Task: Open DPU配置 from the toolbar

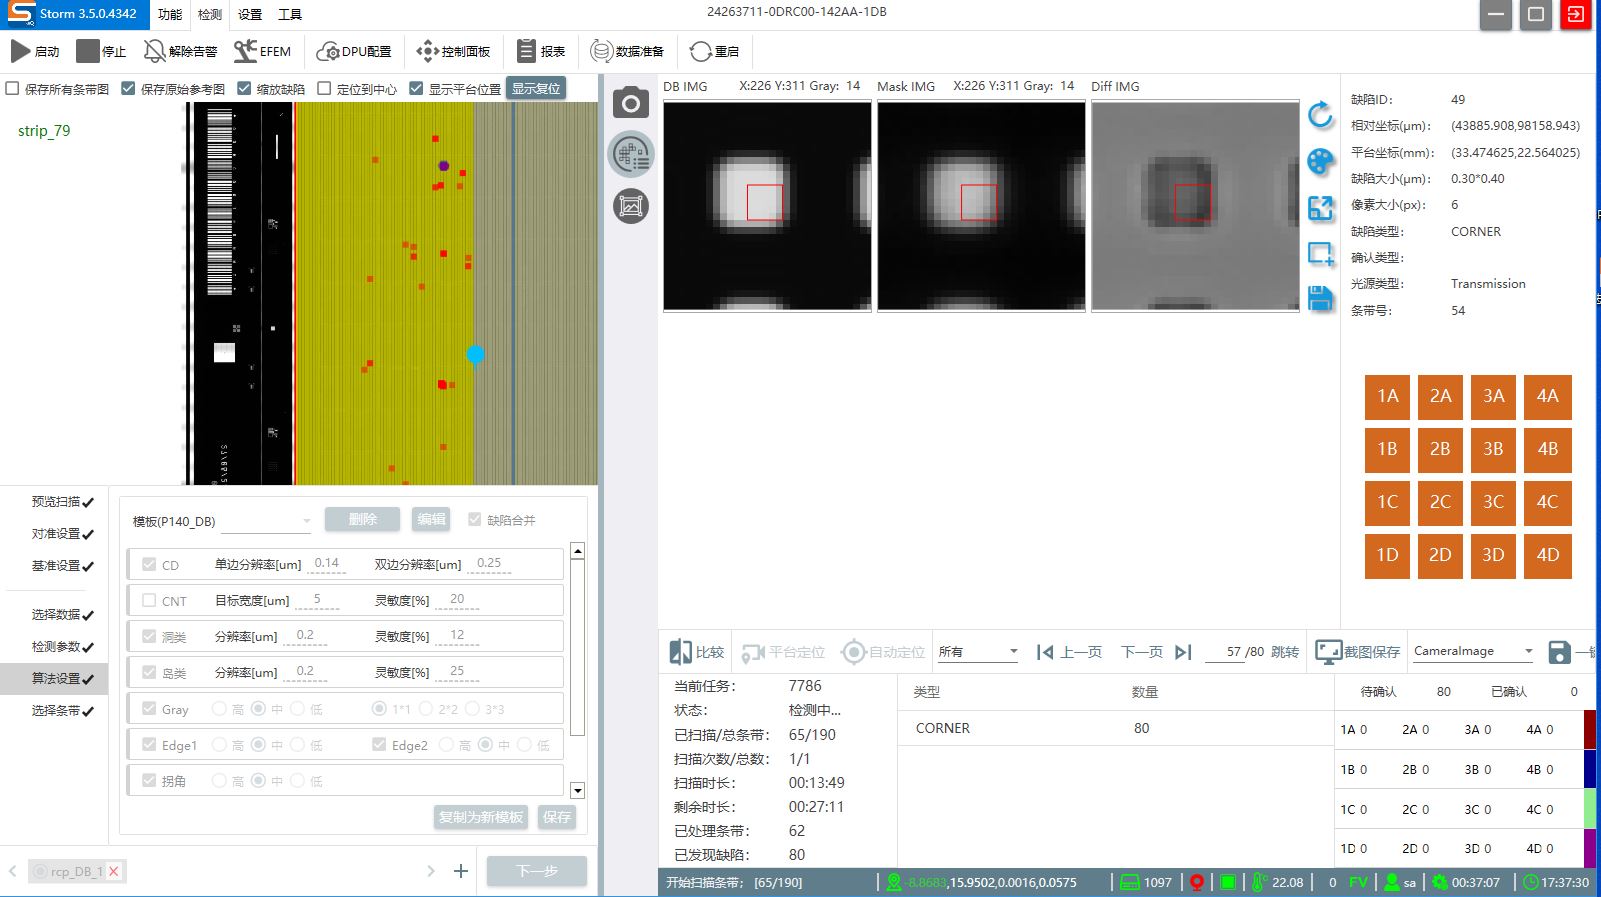Action: point(354,51)
